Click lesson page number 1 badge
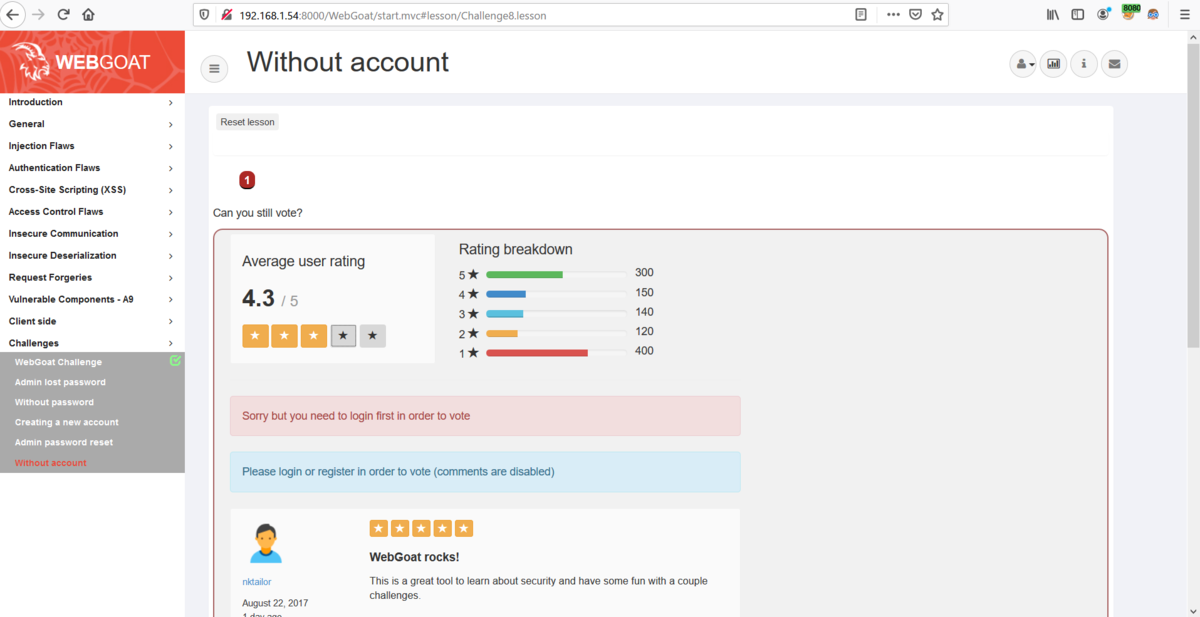This screenshot has width=1200, height=617. tap(247, 180)
